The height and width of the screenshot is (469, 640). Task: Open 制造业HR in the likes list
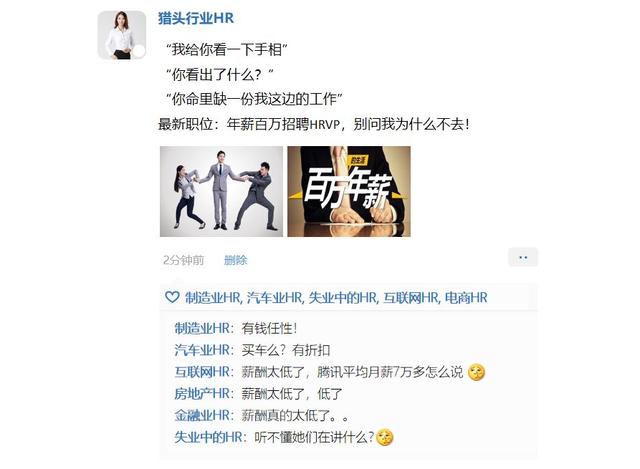pyautogui.click(x=213, y=298)
